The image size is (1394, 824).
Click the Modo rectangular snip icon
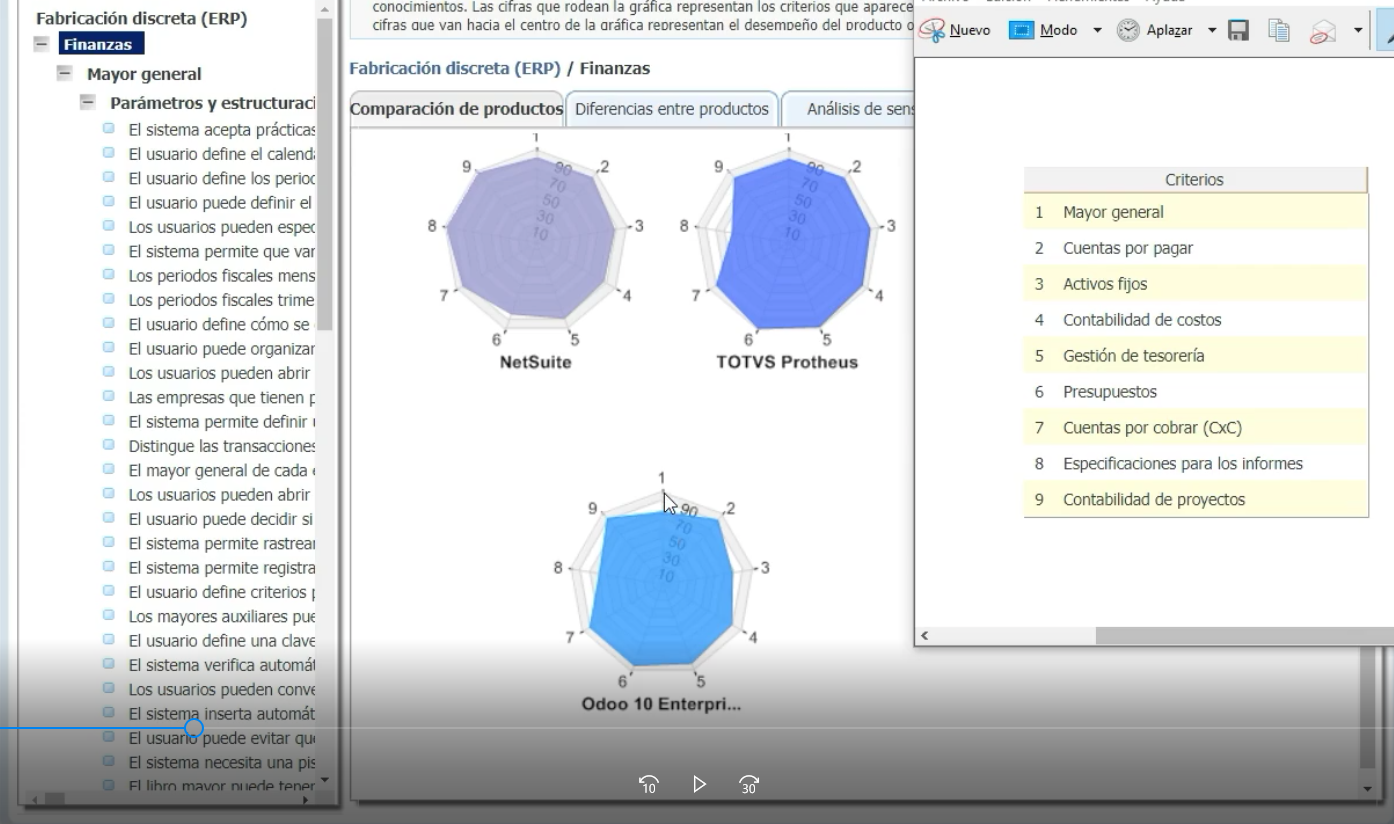pos(1021,31)
